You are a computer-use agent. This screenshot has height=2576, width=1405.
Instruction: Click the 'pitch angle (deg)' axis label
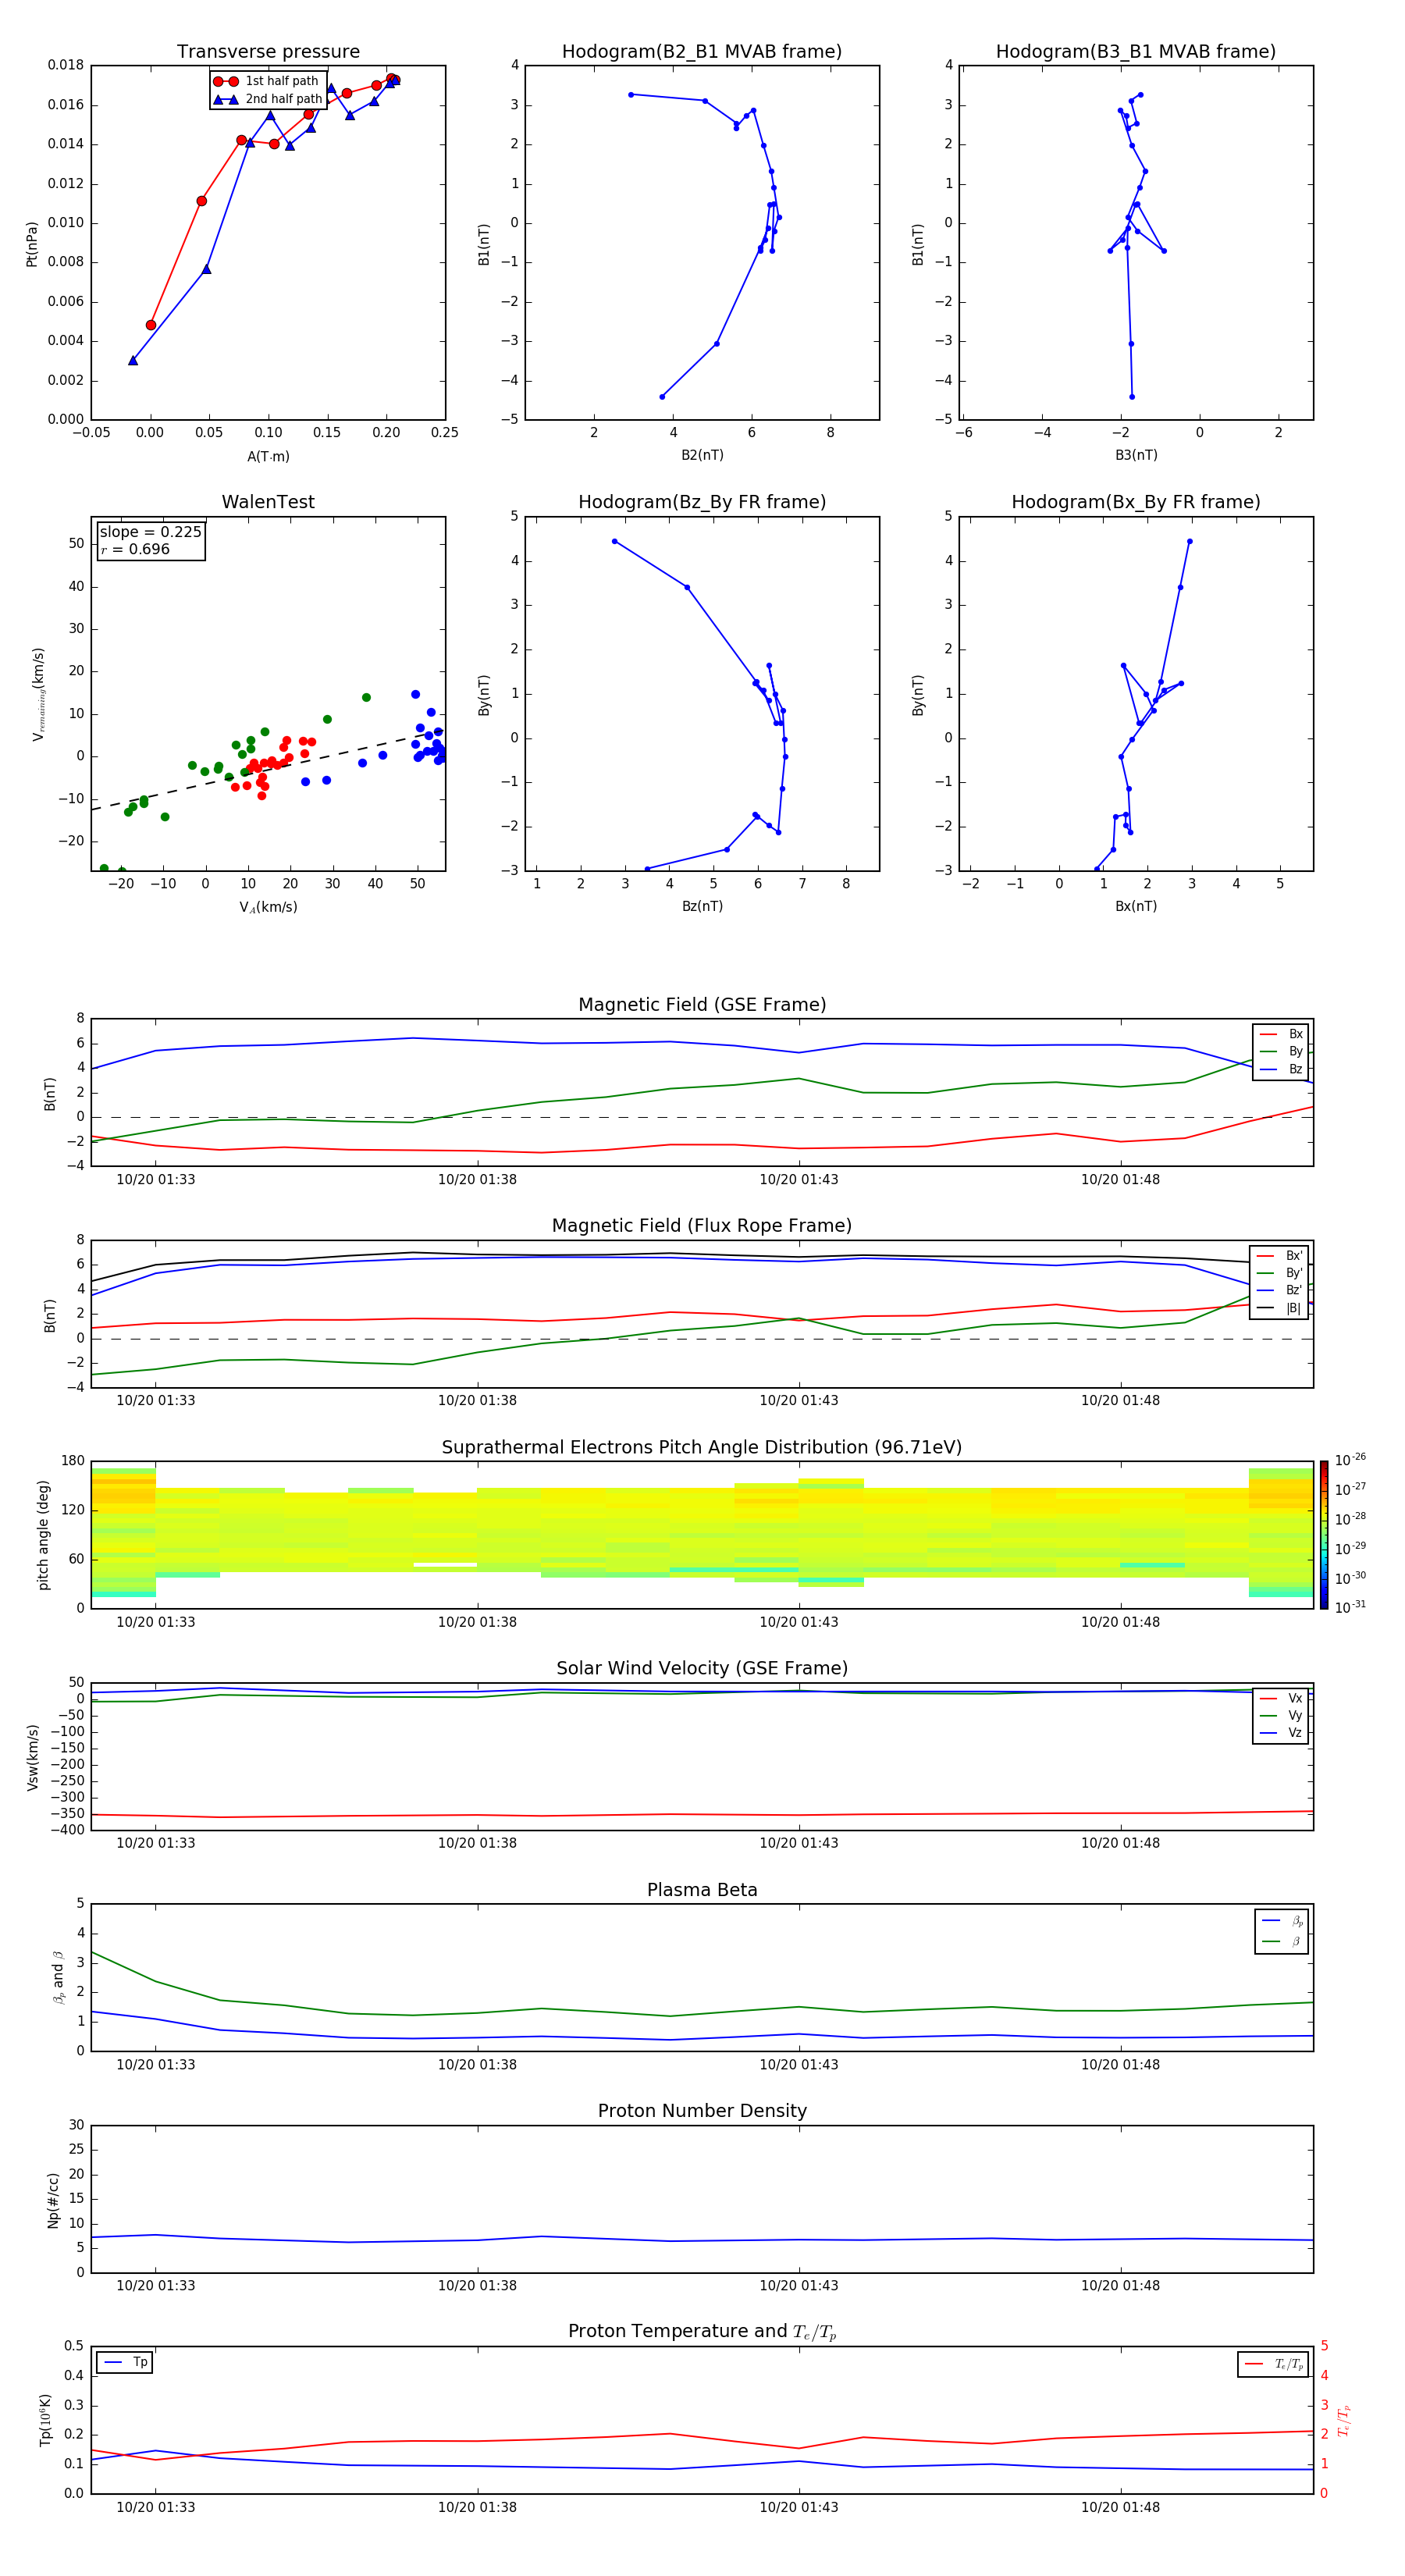tap(43, 1535)
